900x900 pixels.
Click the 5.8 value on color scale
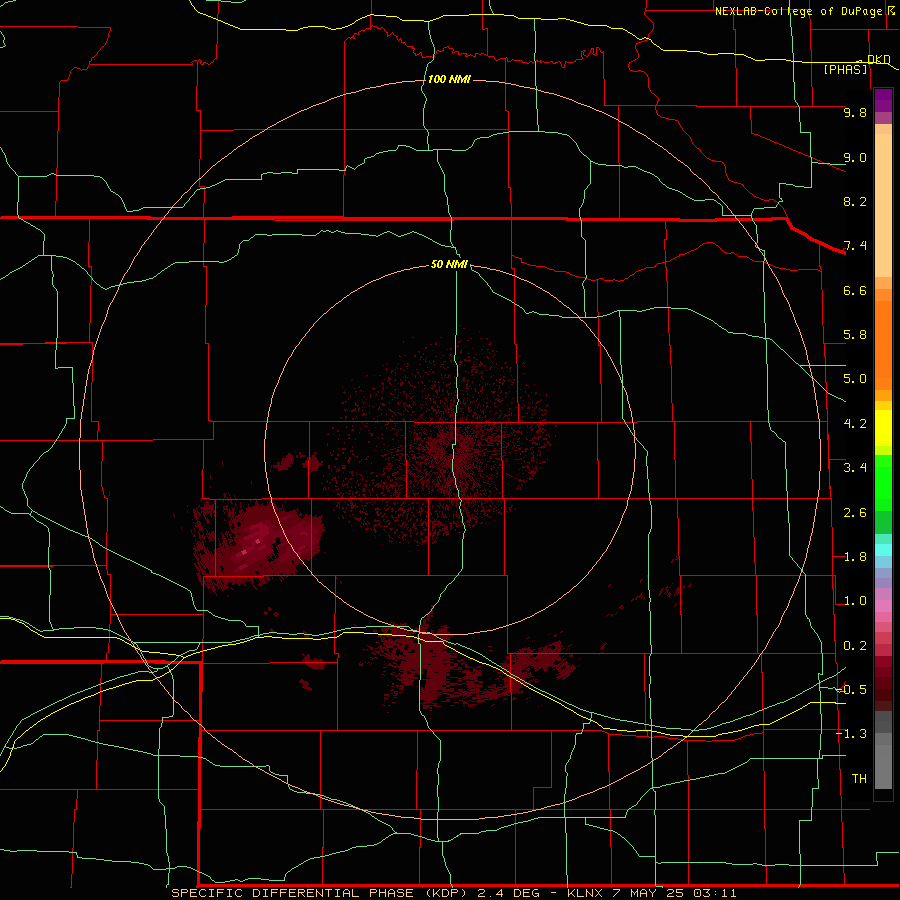855,335
